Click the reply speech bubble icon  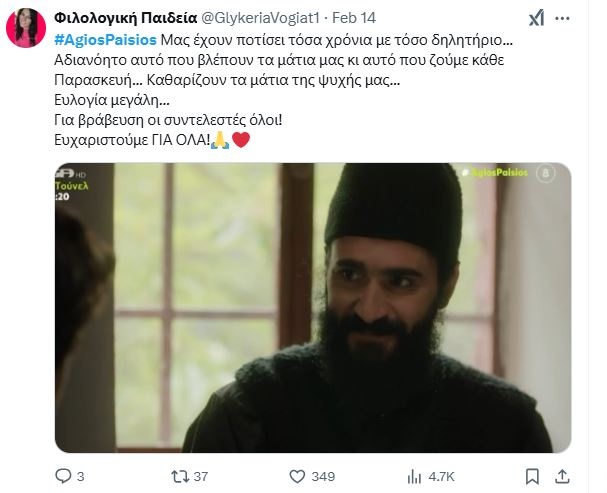(x=63, y=476)
